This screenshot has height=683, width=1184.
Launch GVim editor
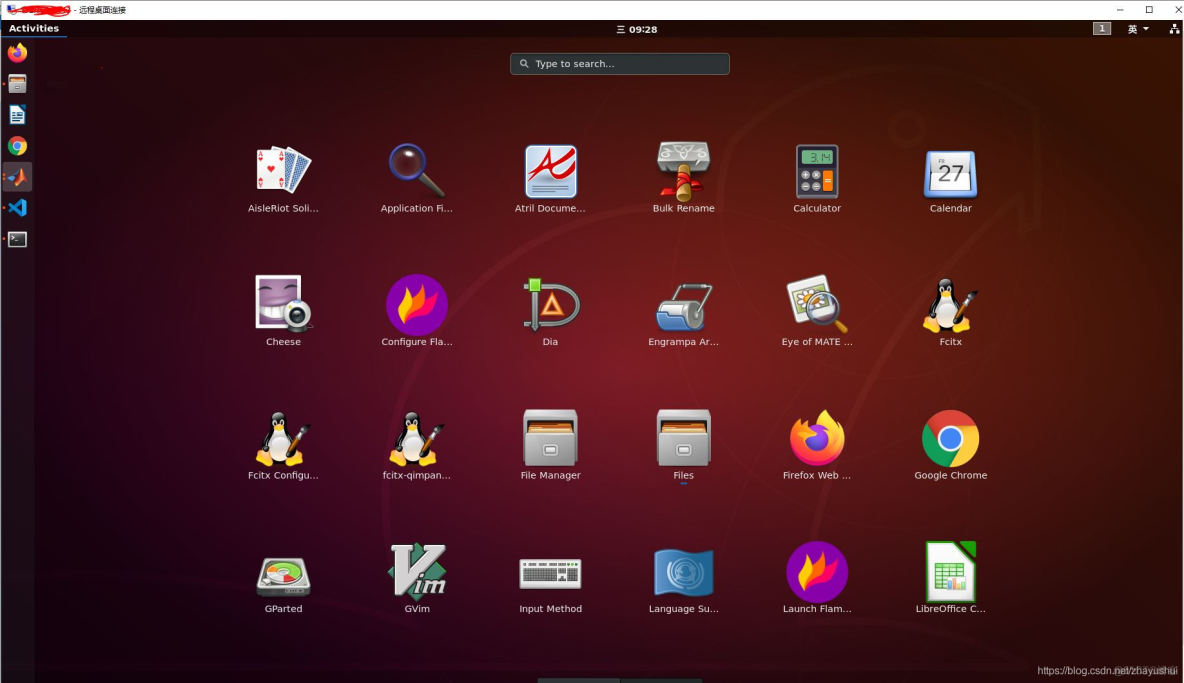(417, 578)
